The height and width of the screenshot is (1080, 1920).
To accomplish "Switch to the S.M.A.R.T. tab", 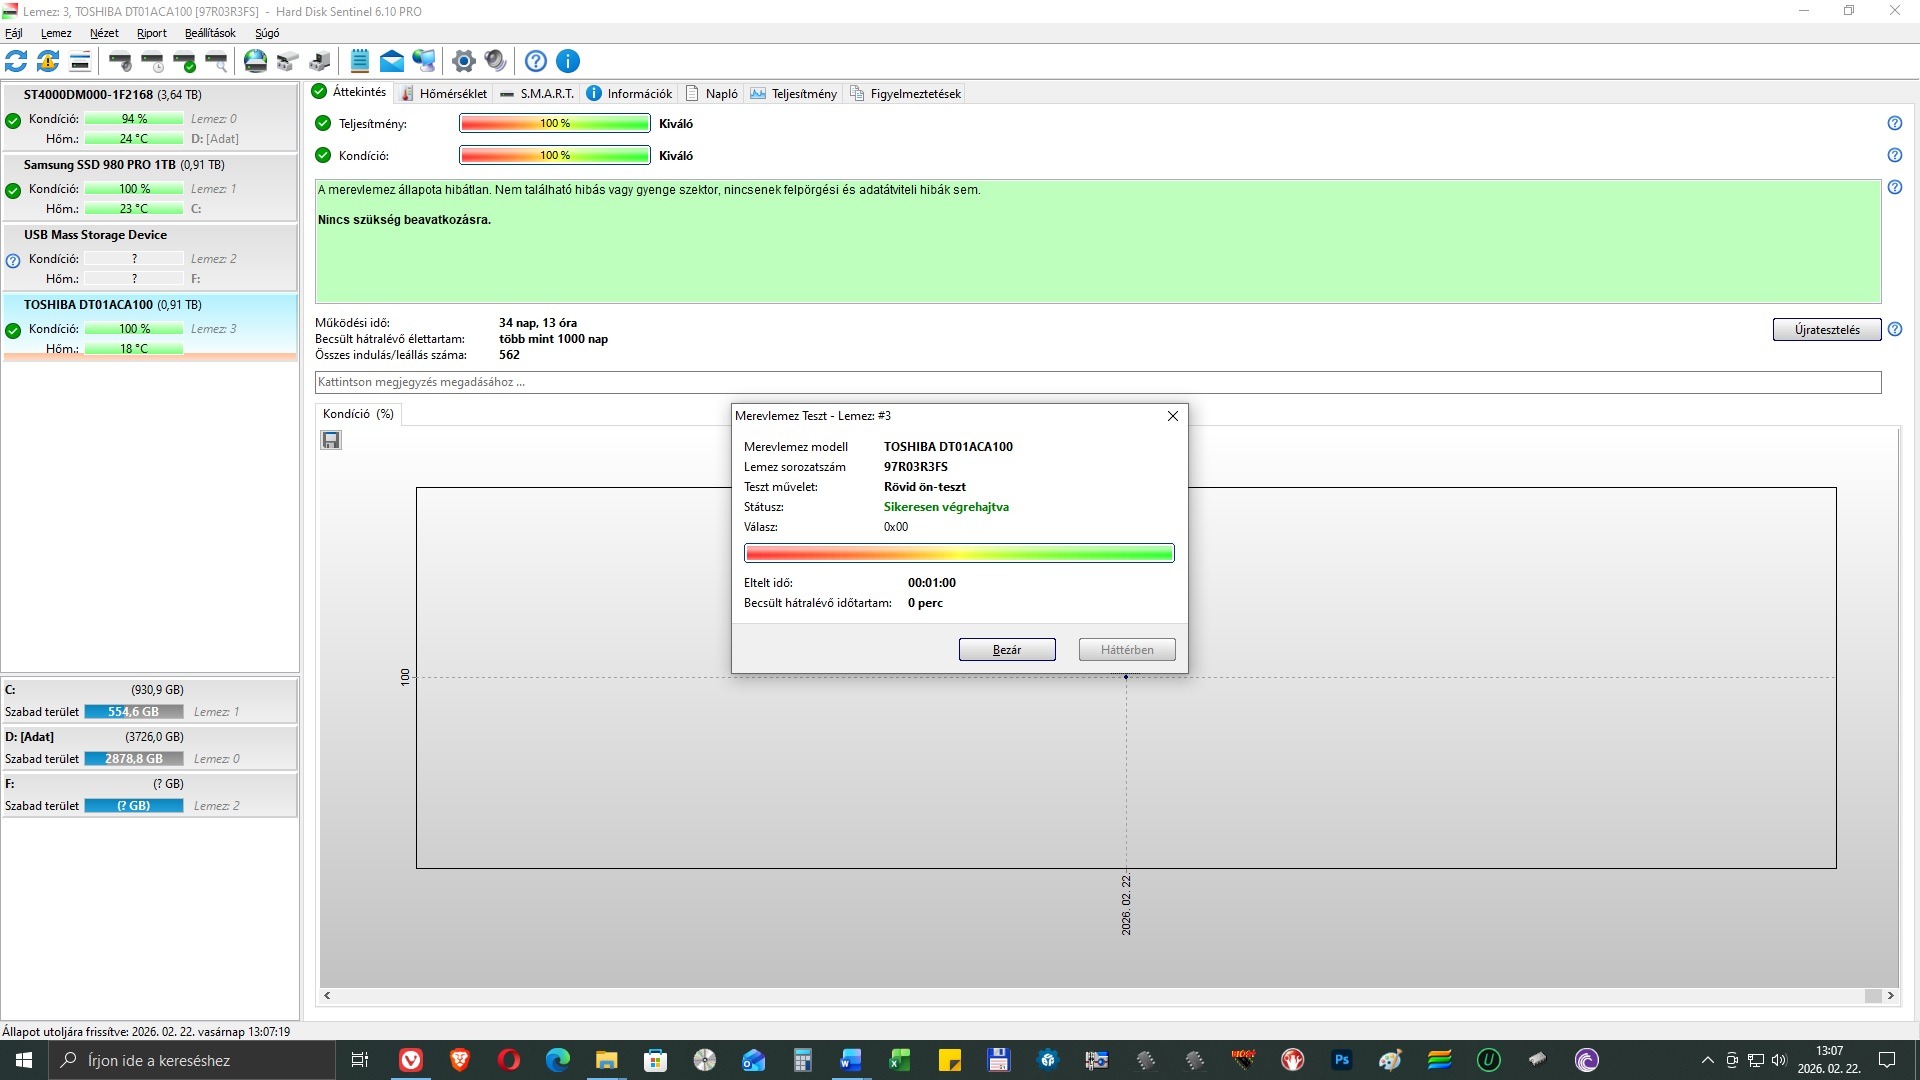I will tap(537, 93).
